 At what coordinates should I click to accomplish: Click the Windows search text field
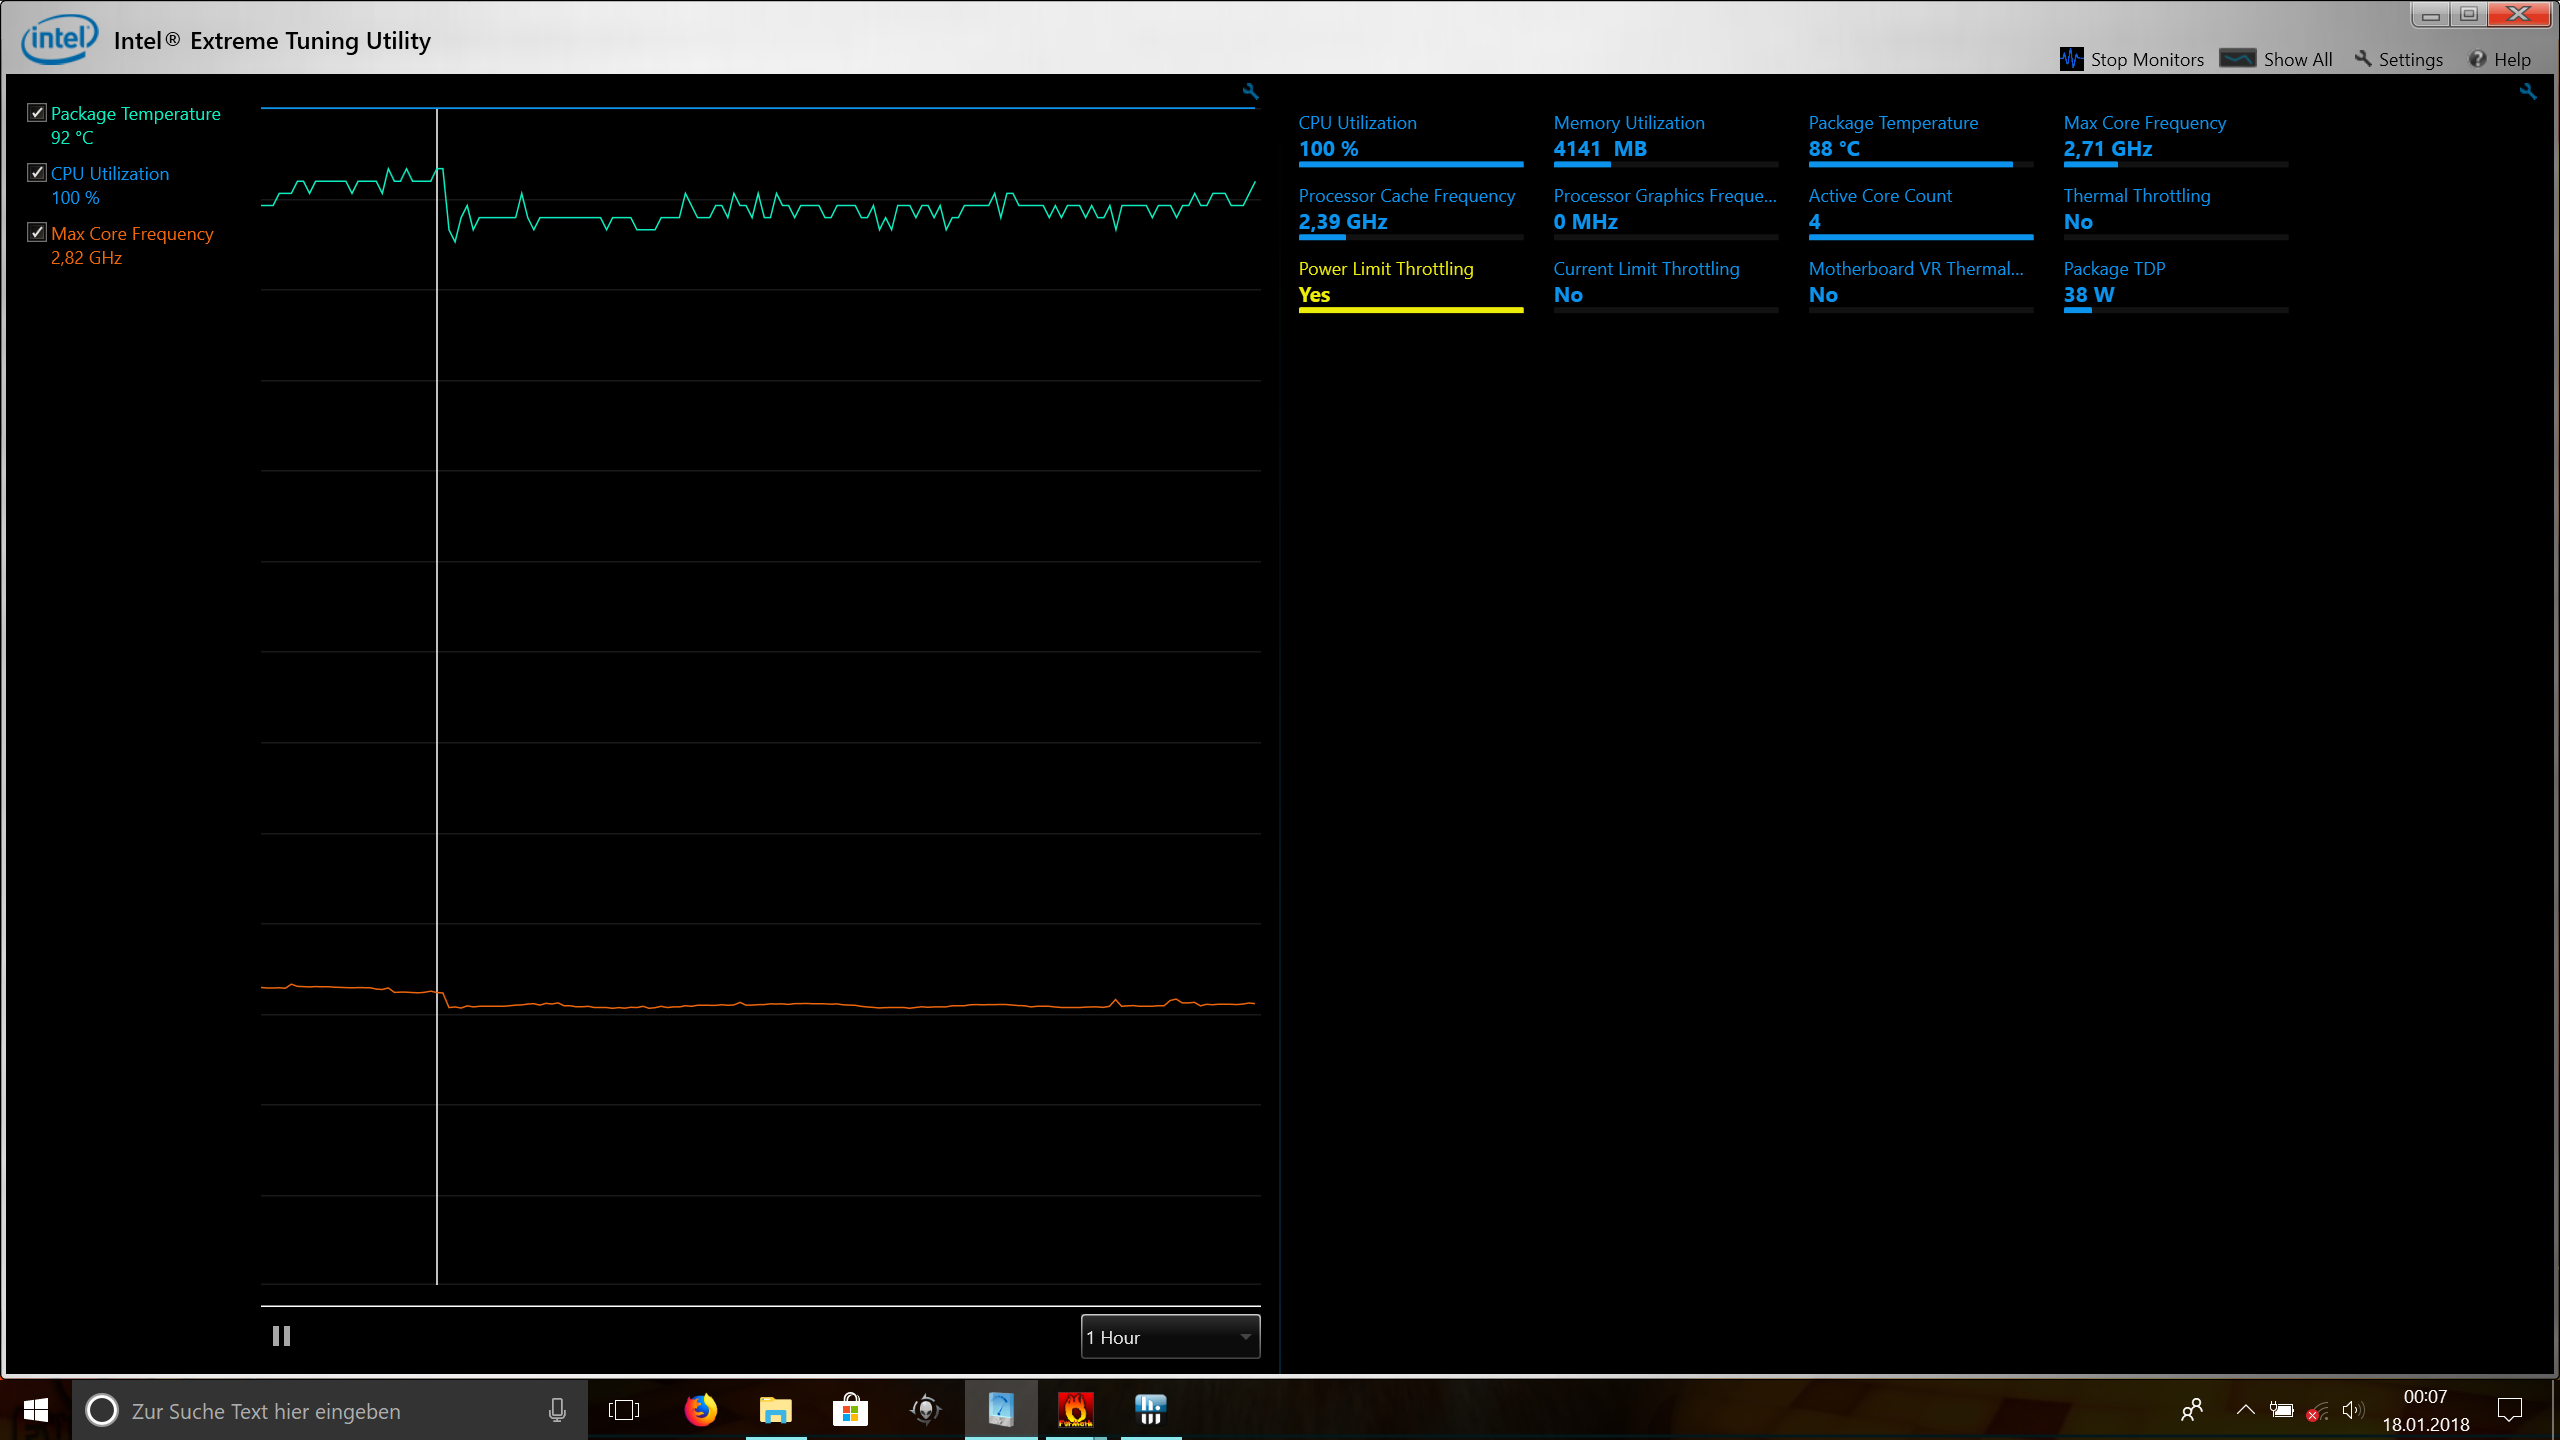[330, 1411]
